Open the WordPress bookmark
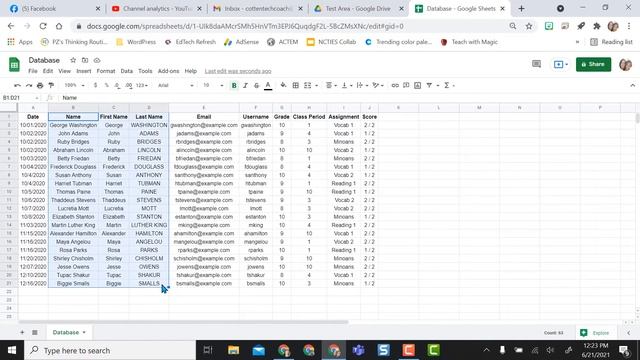 136,42
